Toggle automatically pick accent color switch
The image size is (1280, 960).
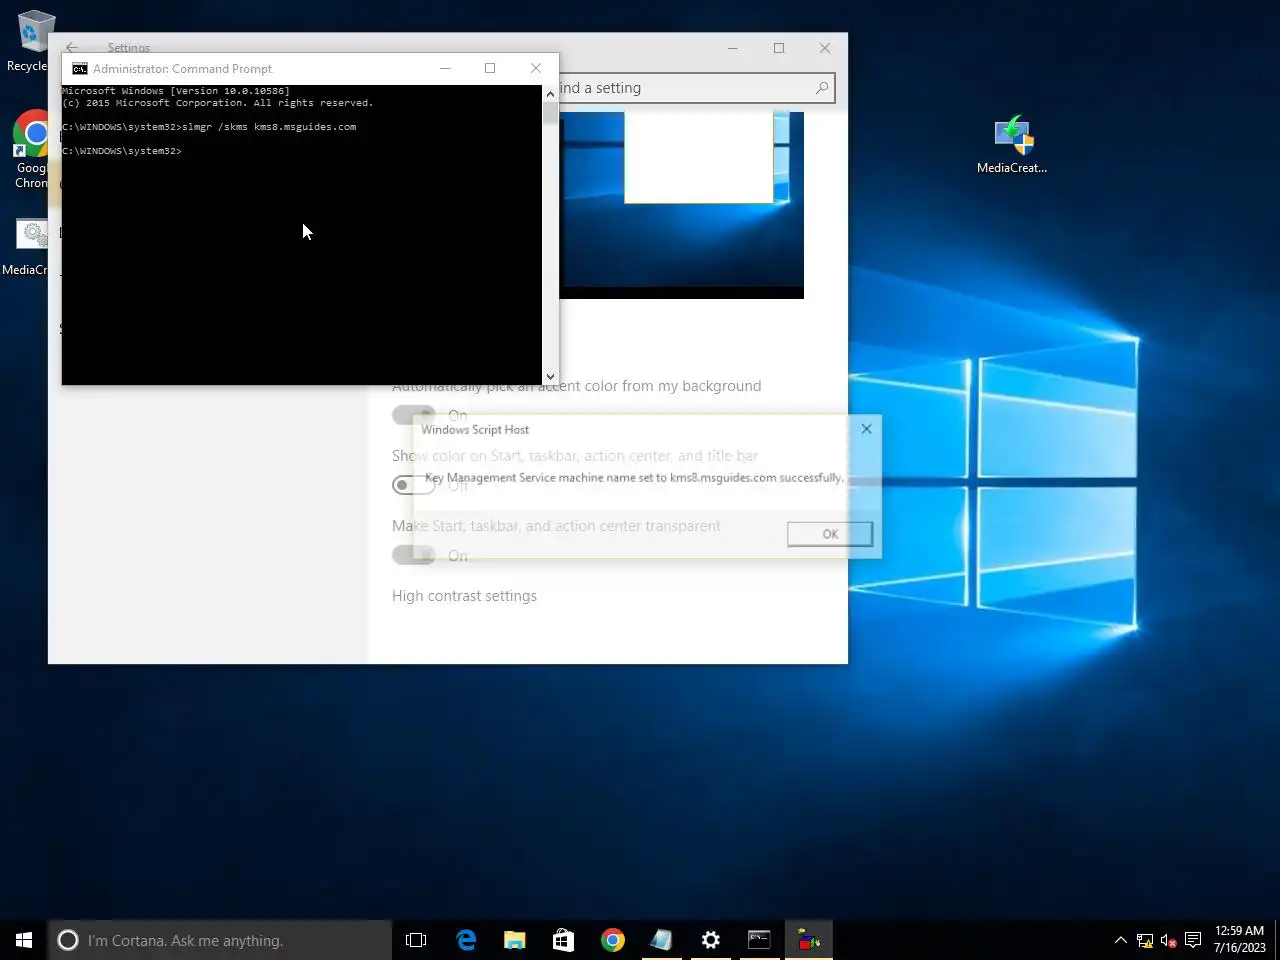[413, 415]
